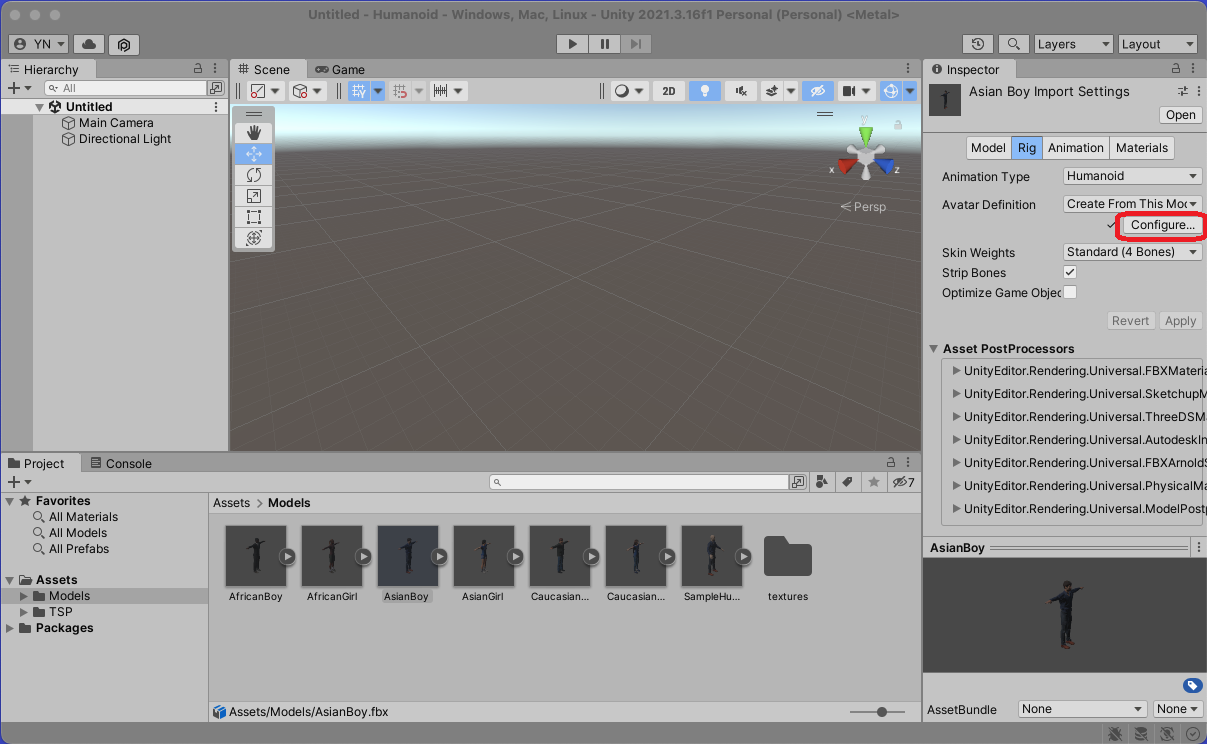1207x744 pixels.
Task: Open the undo history icon
Action: pyautogui.click(x=977, y=44)
